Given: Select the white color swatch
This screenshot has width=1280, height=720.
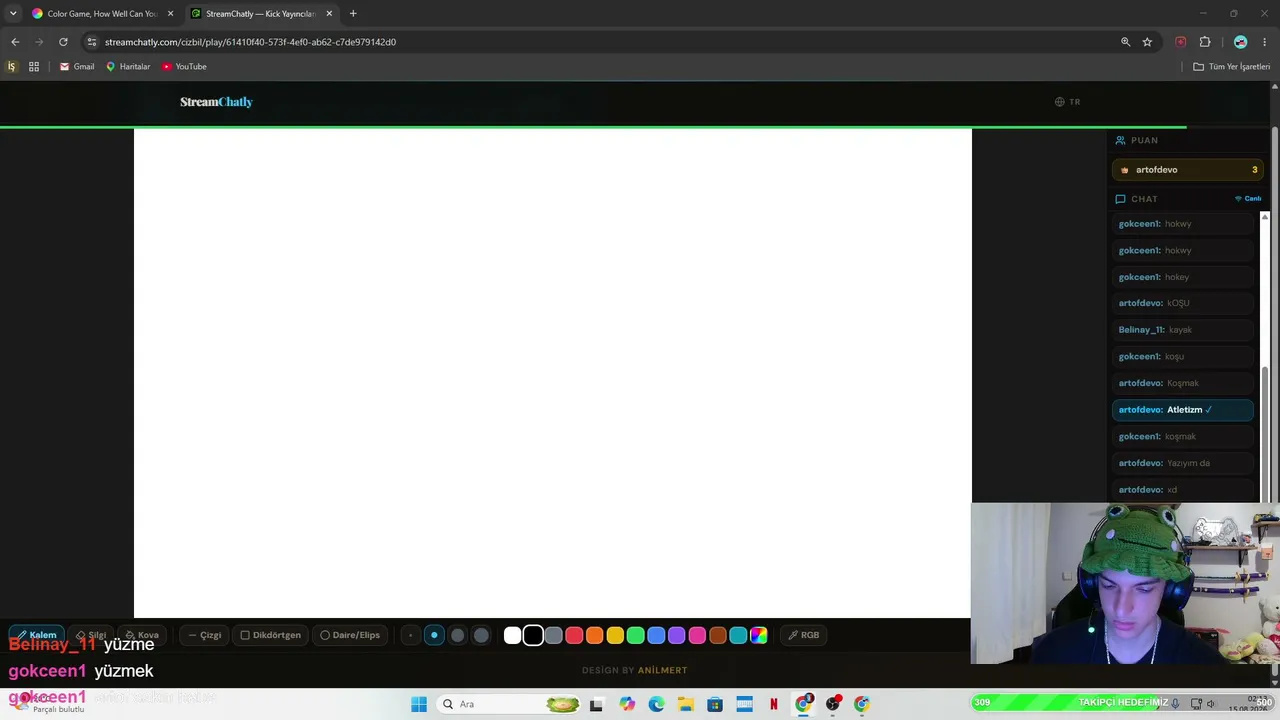Looking at the screenshot, I should [x=513, y=635].
